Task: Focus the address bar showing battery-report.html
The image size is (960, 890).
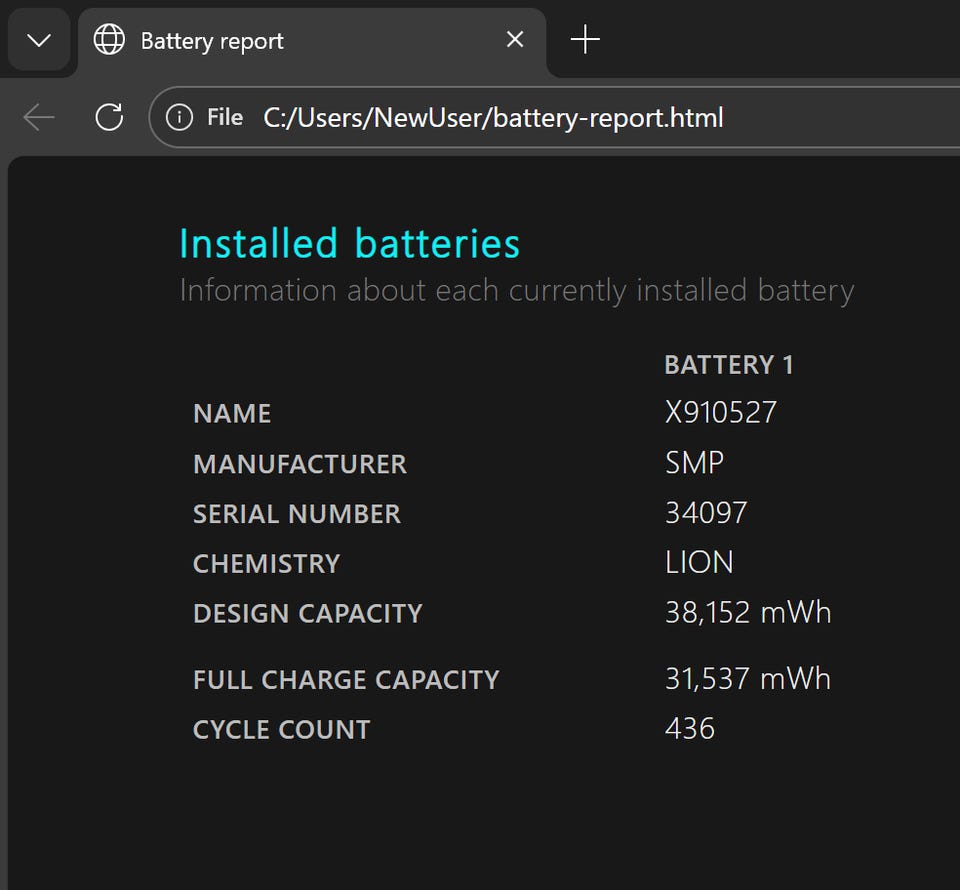Action: click(493, 118)
